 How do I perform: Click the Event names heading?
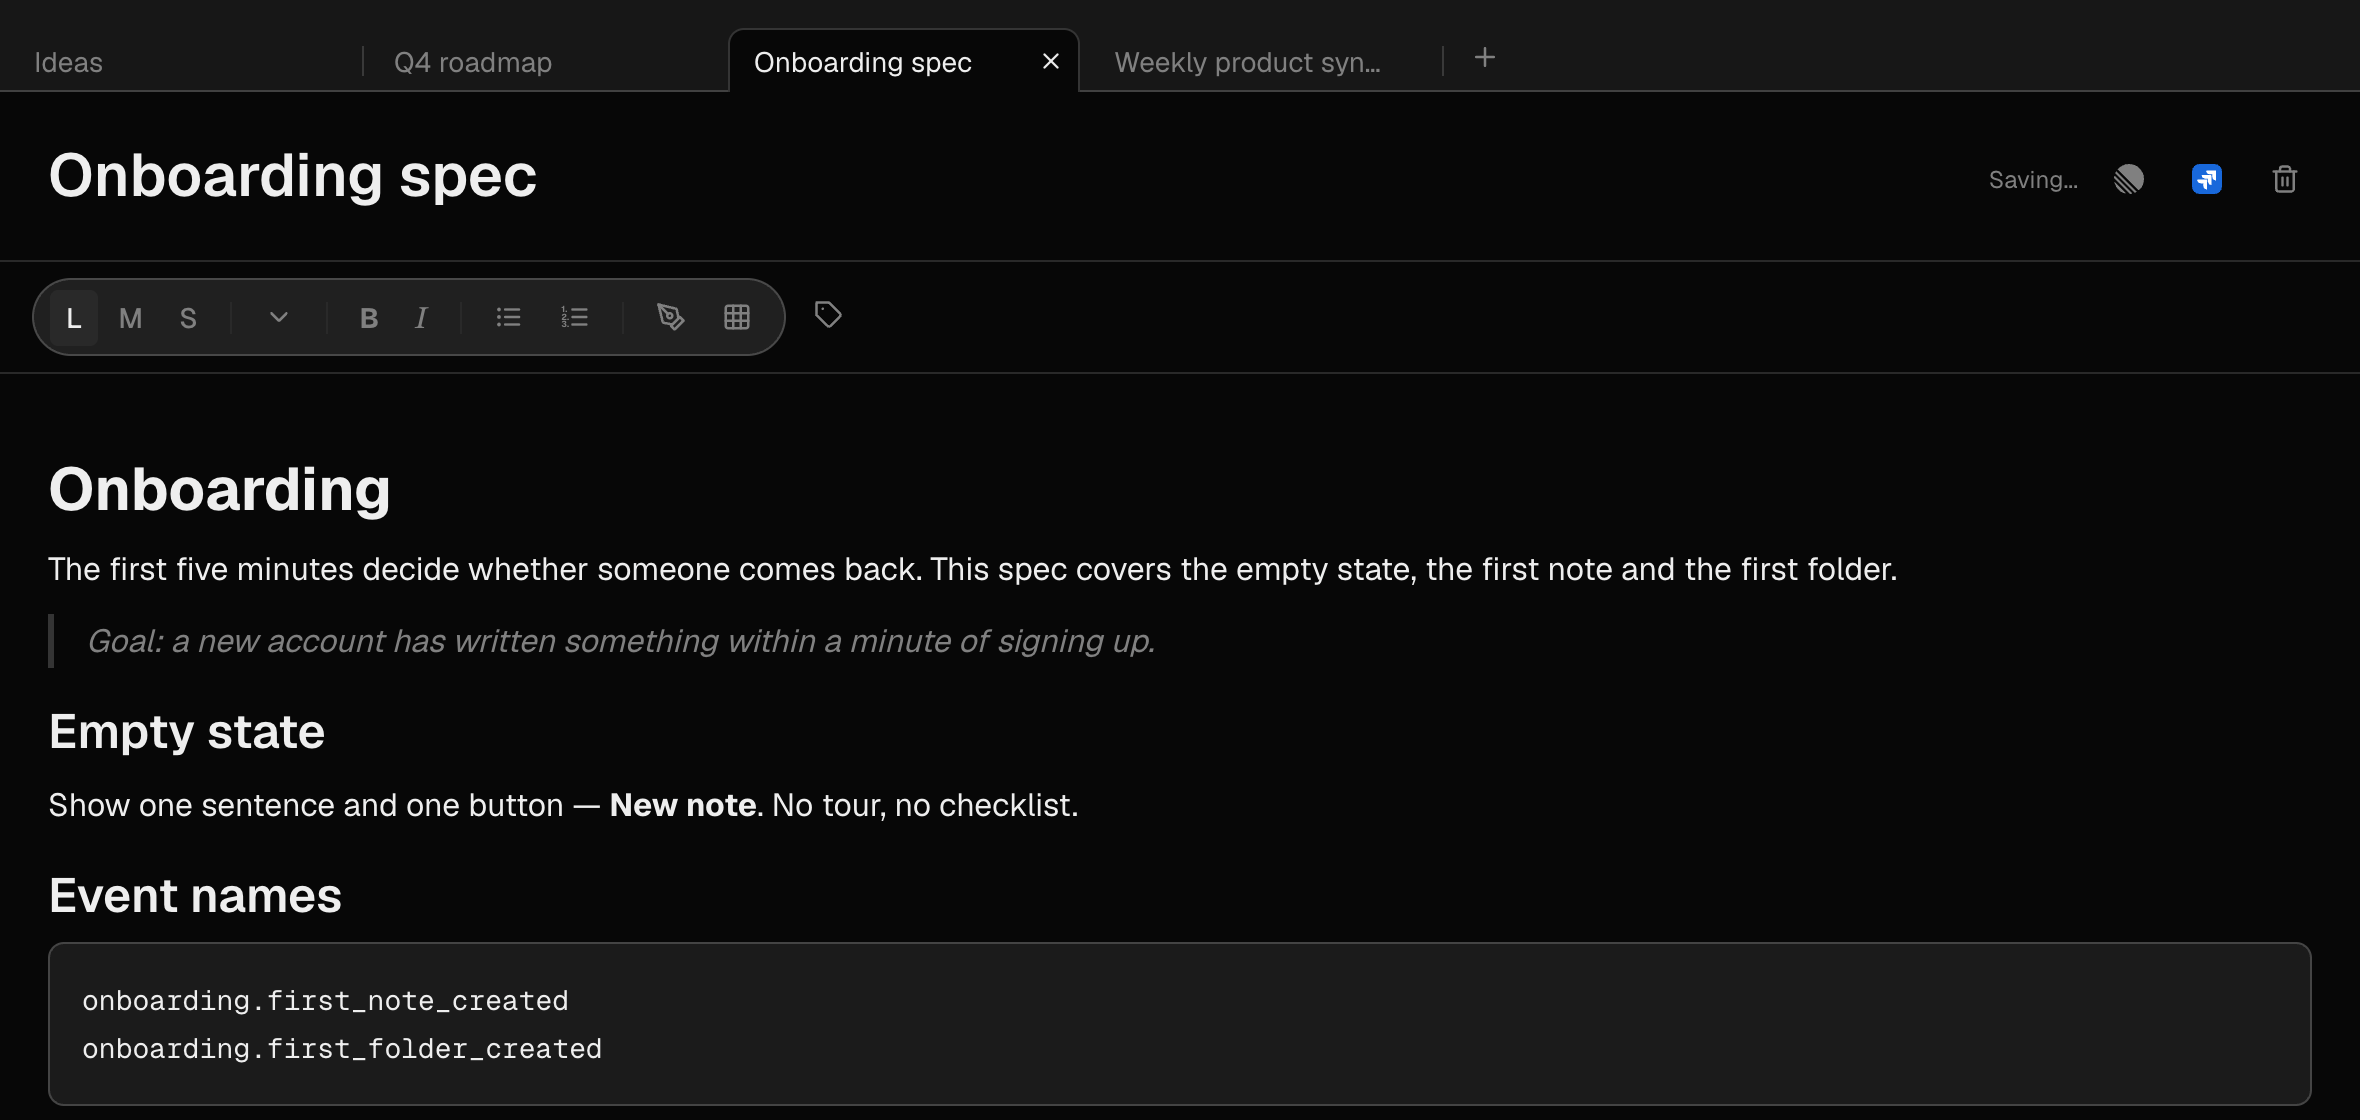click(196, 896)
